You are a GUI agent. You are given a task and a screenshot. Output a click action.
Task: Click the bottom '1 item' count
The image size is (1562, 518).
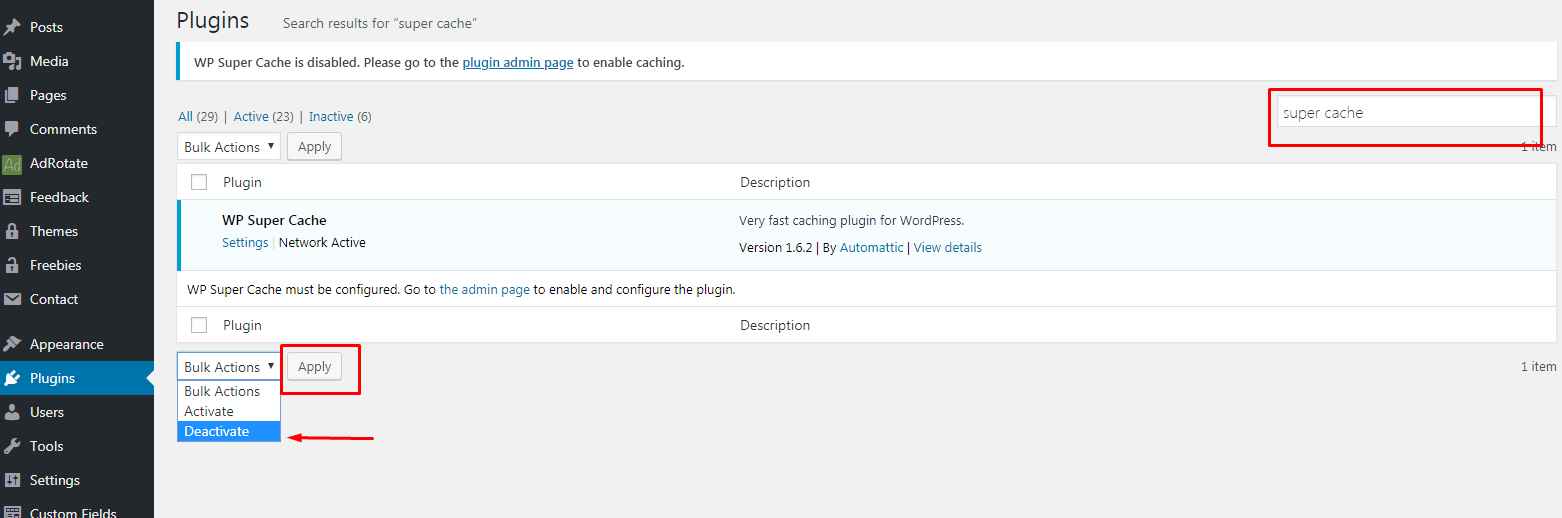coord(1538,366)
